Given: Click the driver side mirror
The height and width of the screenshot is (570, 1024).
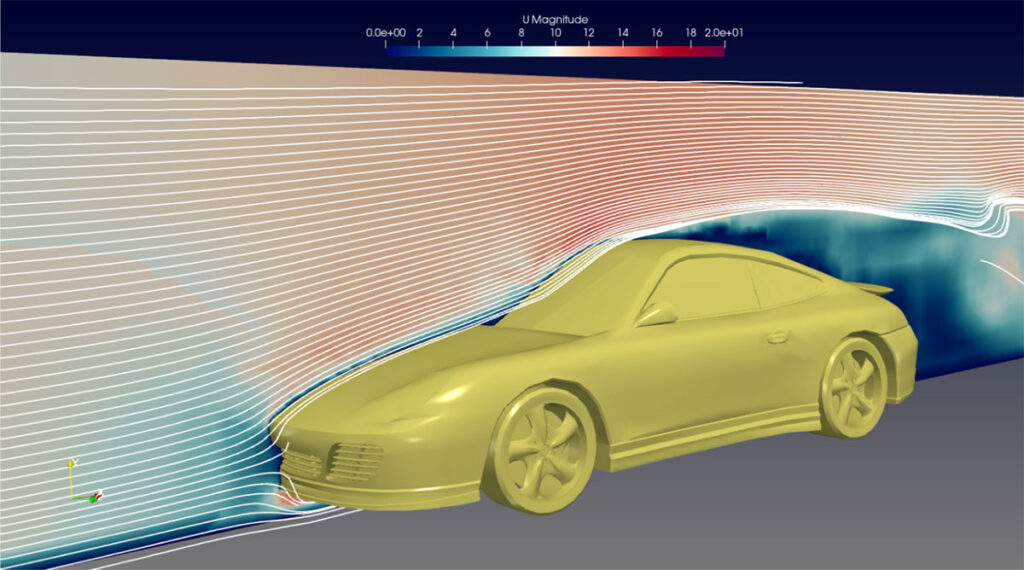Looking at the screenshot, I should coord(656,314).
